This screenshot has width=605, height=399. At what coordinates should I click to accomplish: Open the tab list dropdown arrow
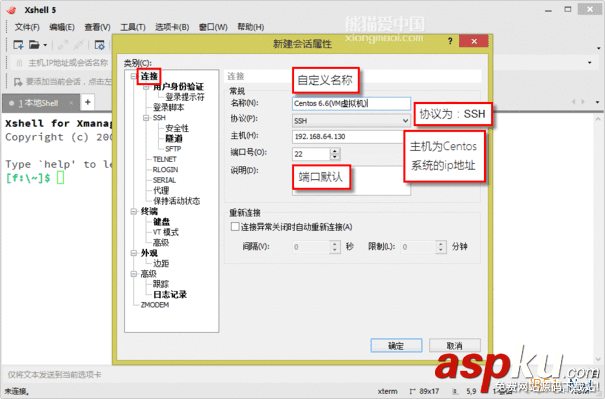click(597, 102)
